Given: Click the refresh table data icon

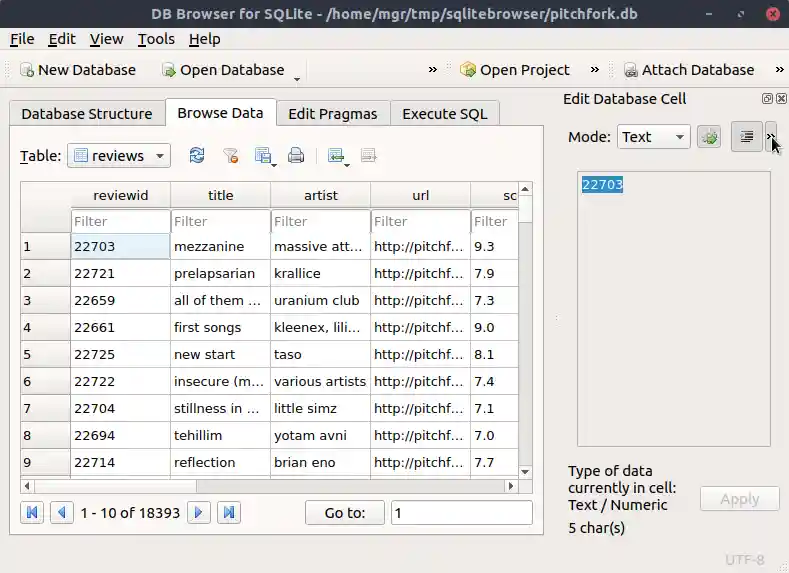Looking at the screenshot, I should 197,155.
